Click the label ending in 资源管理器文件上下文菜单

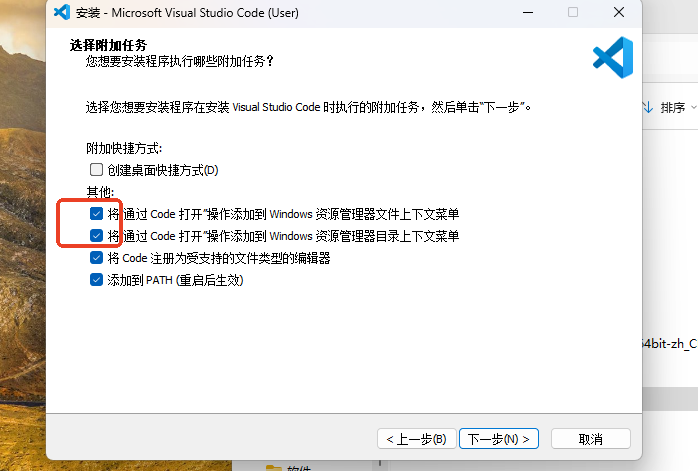point(283,214)
